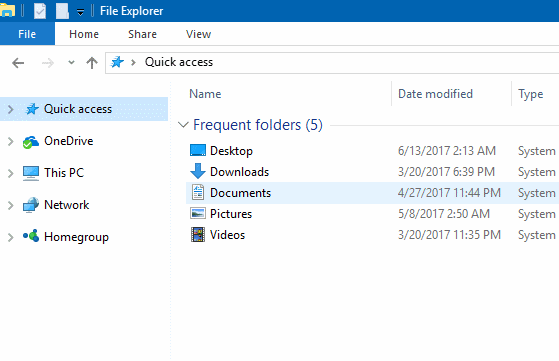559x361 pixels.
Task: Click the date 6/13/2017 2:13 AM
Action: tap(447, 151)
